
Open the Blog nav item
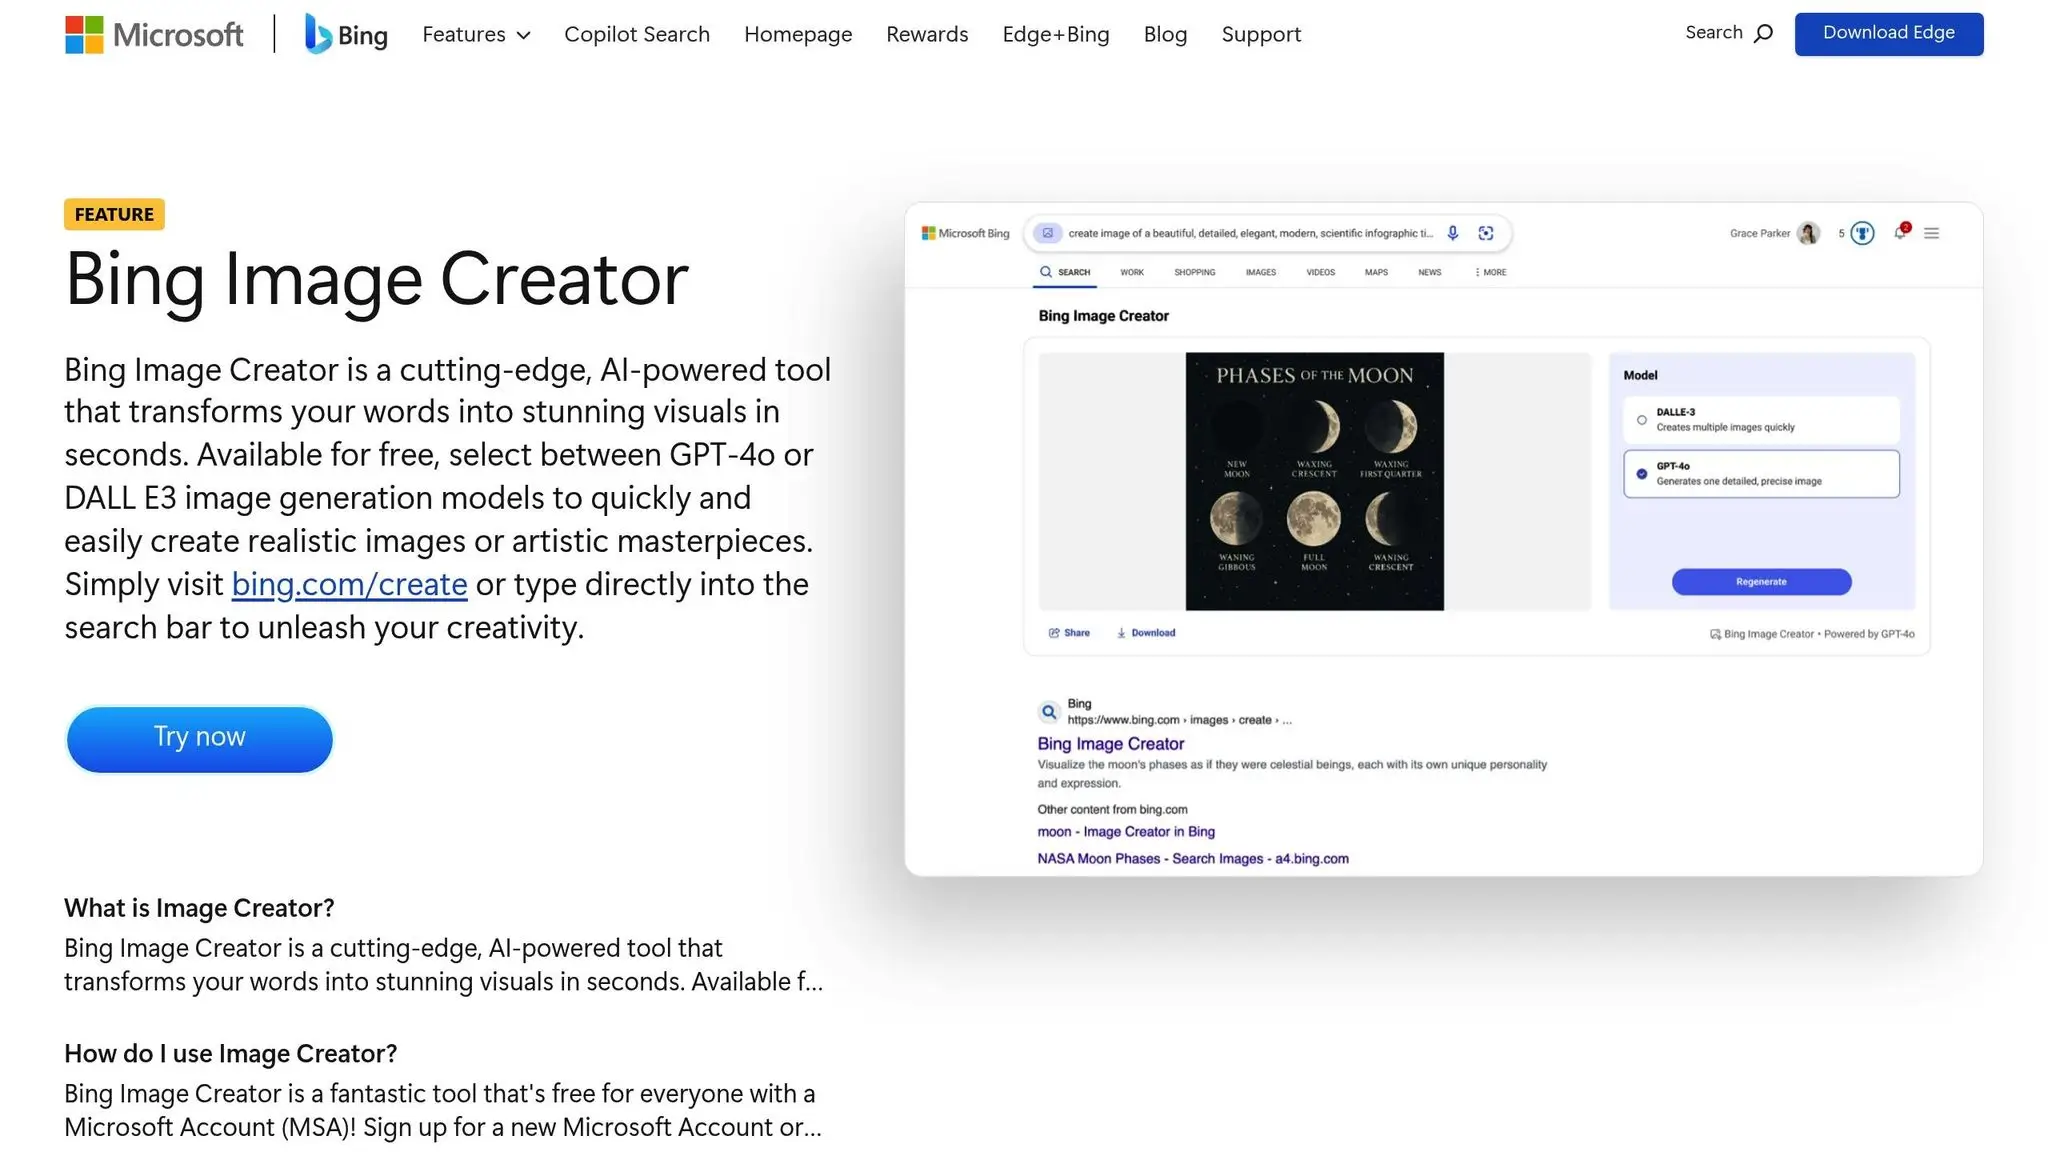point(1165,34)
